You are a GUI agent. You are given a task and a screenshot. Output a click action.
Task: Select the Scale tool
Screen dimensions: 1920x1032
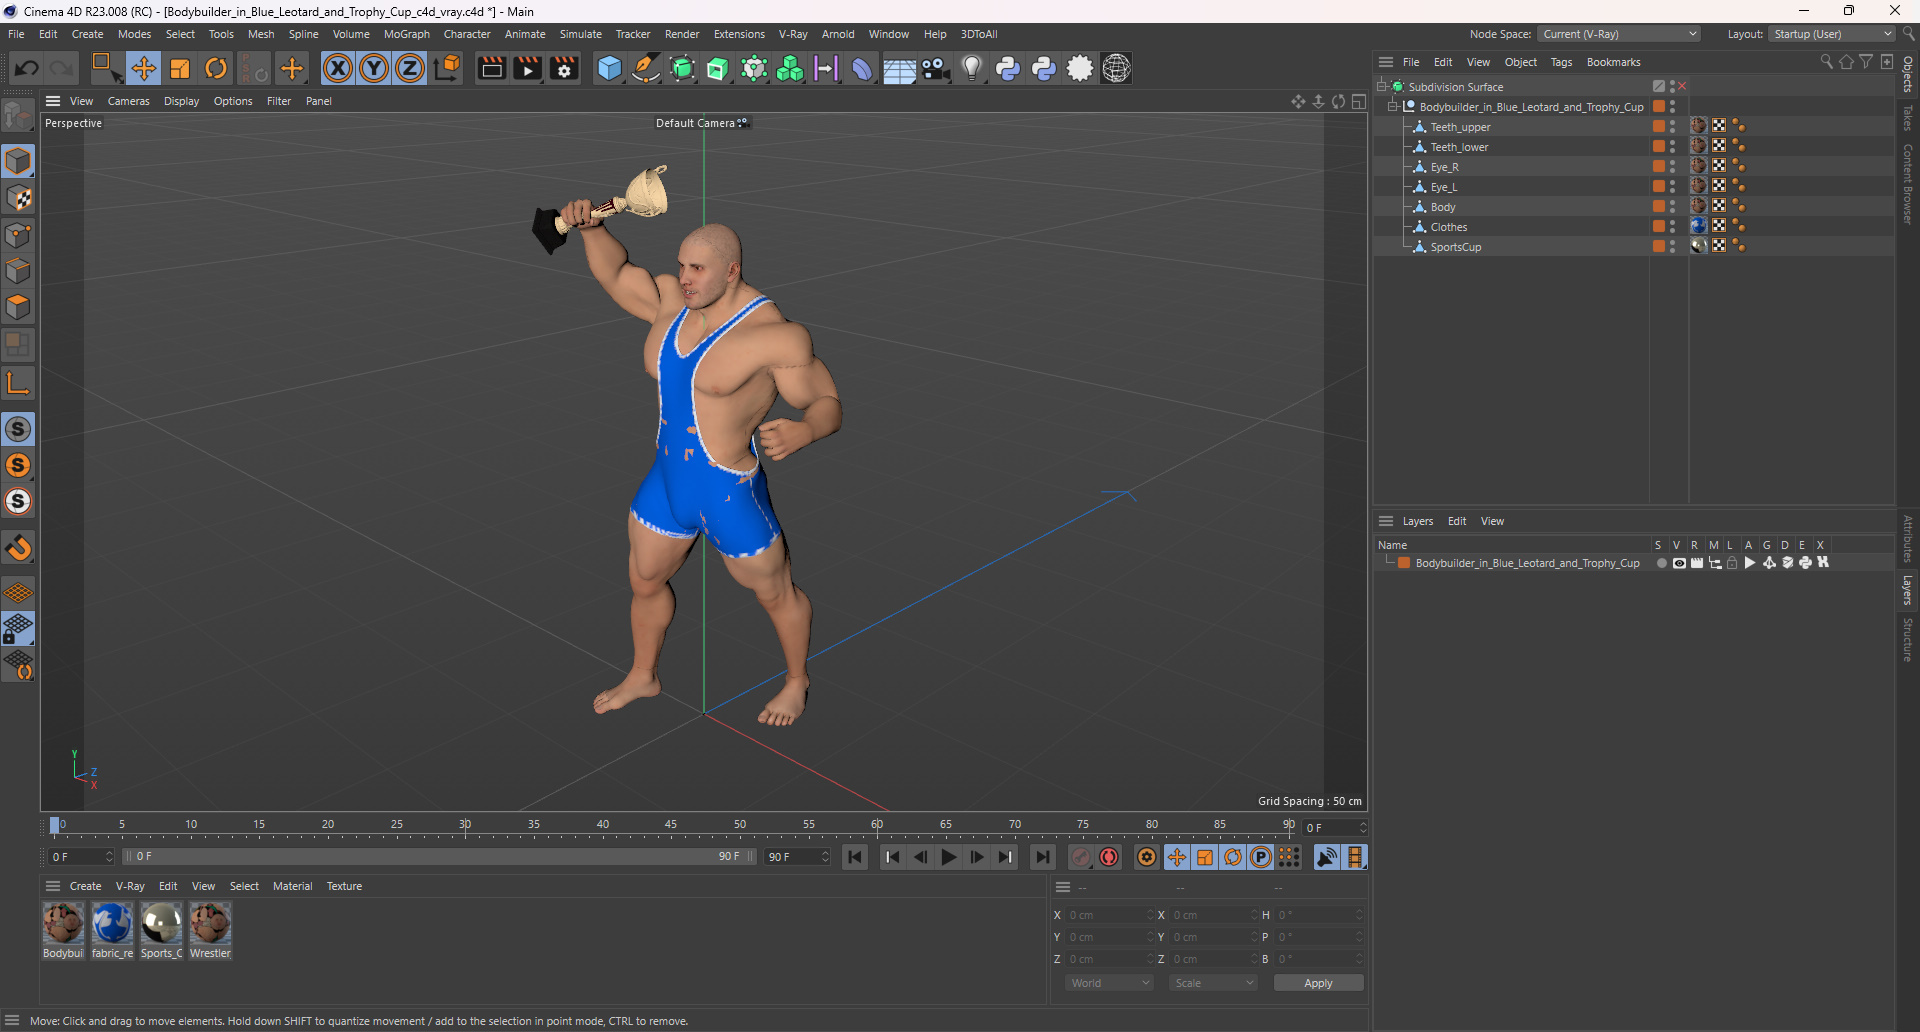(x=180, y=68)
